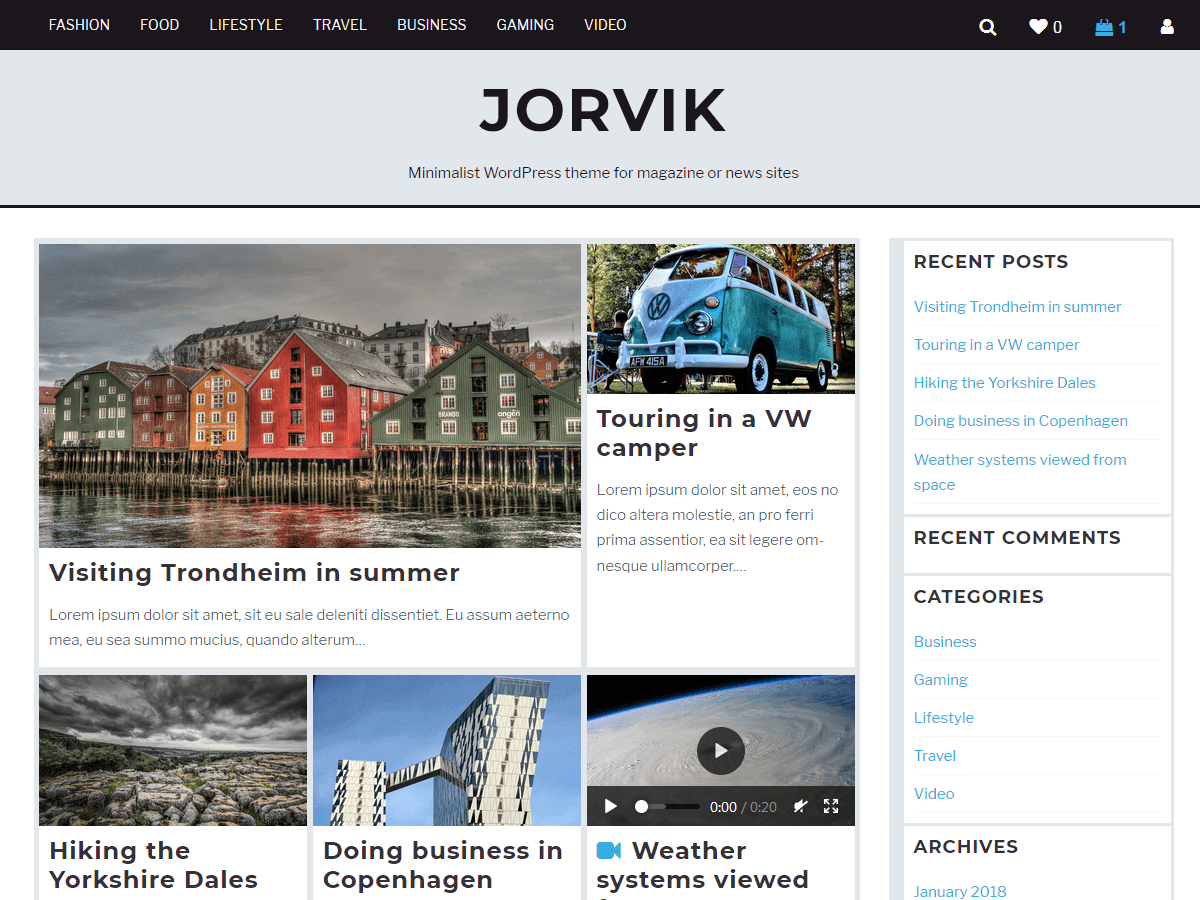
Task: Open the January 2018 archive
Action: point(960,891)
